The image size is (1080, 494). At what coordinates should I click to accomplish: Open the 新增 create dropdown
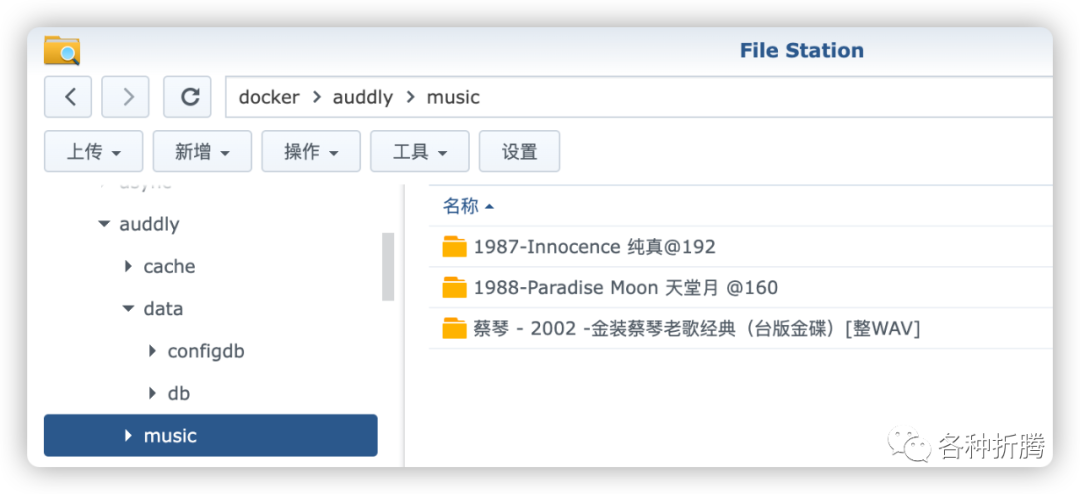pyautogui.click(x=202, y=152)
